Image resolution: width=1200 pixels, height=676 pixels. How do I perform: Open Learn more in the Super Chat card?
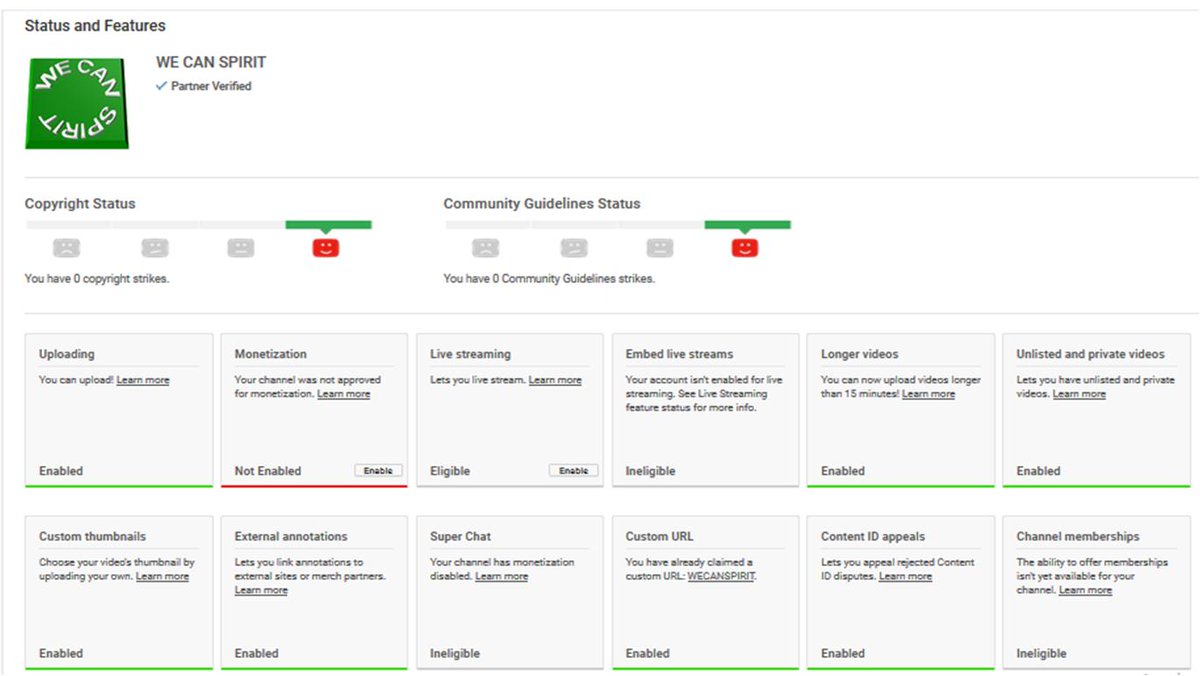point(502,576)
